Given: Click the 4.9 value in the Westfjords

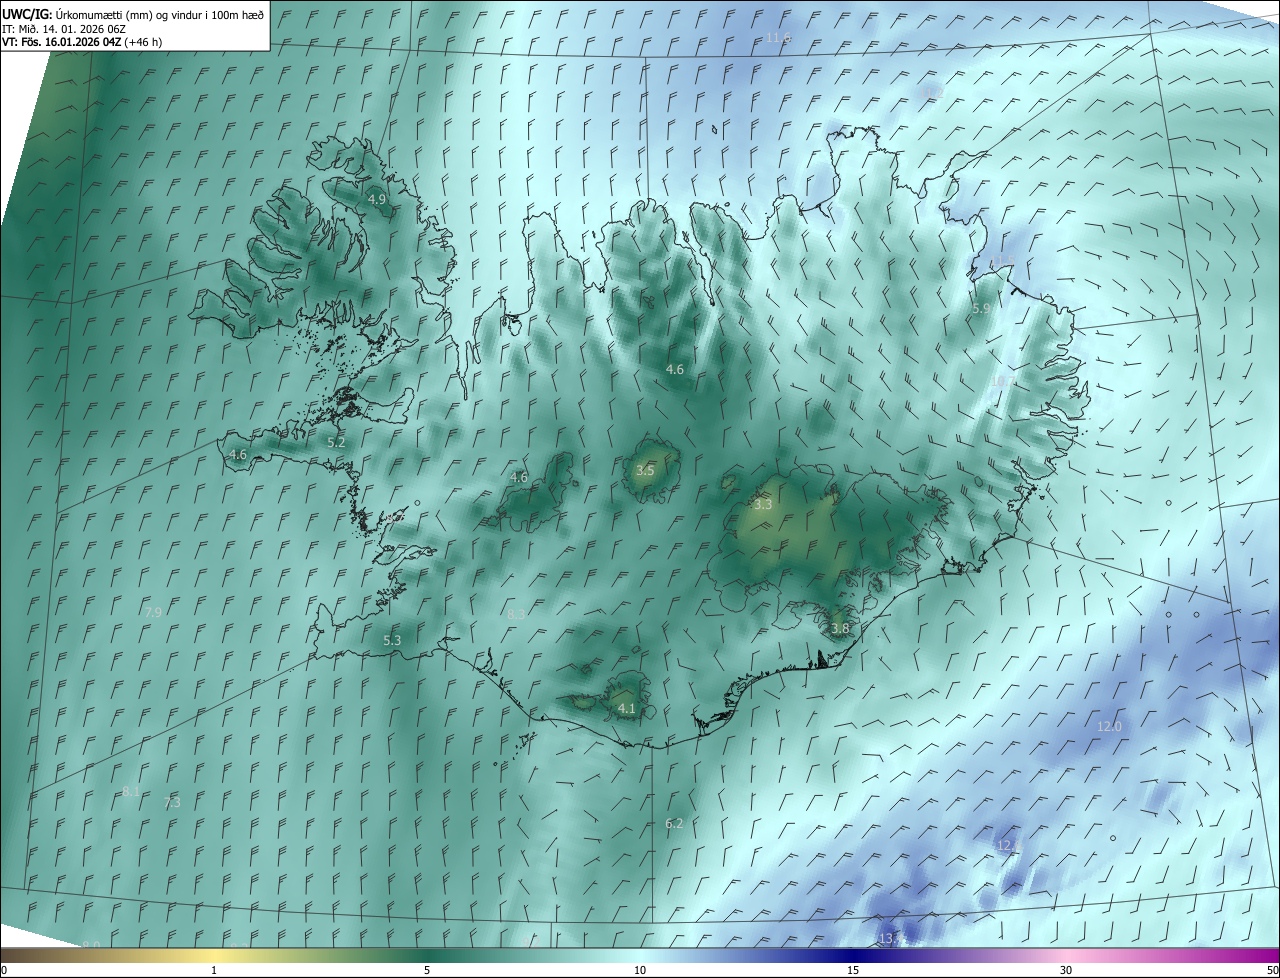Looking at the screenshot, I should tap(377, 199).
